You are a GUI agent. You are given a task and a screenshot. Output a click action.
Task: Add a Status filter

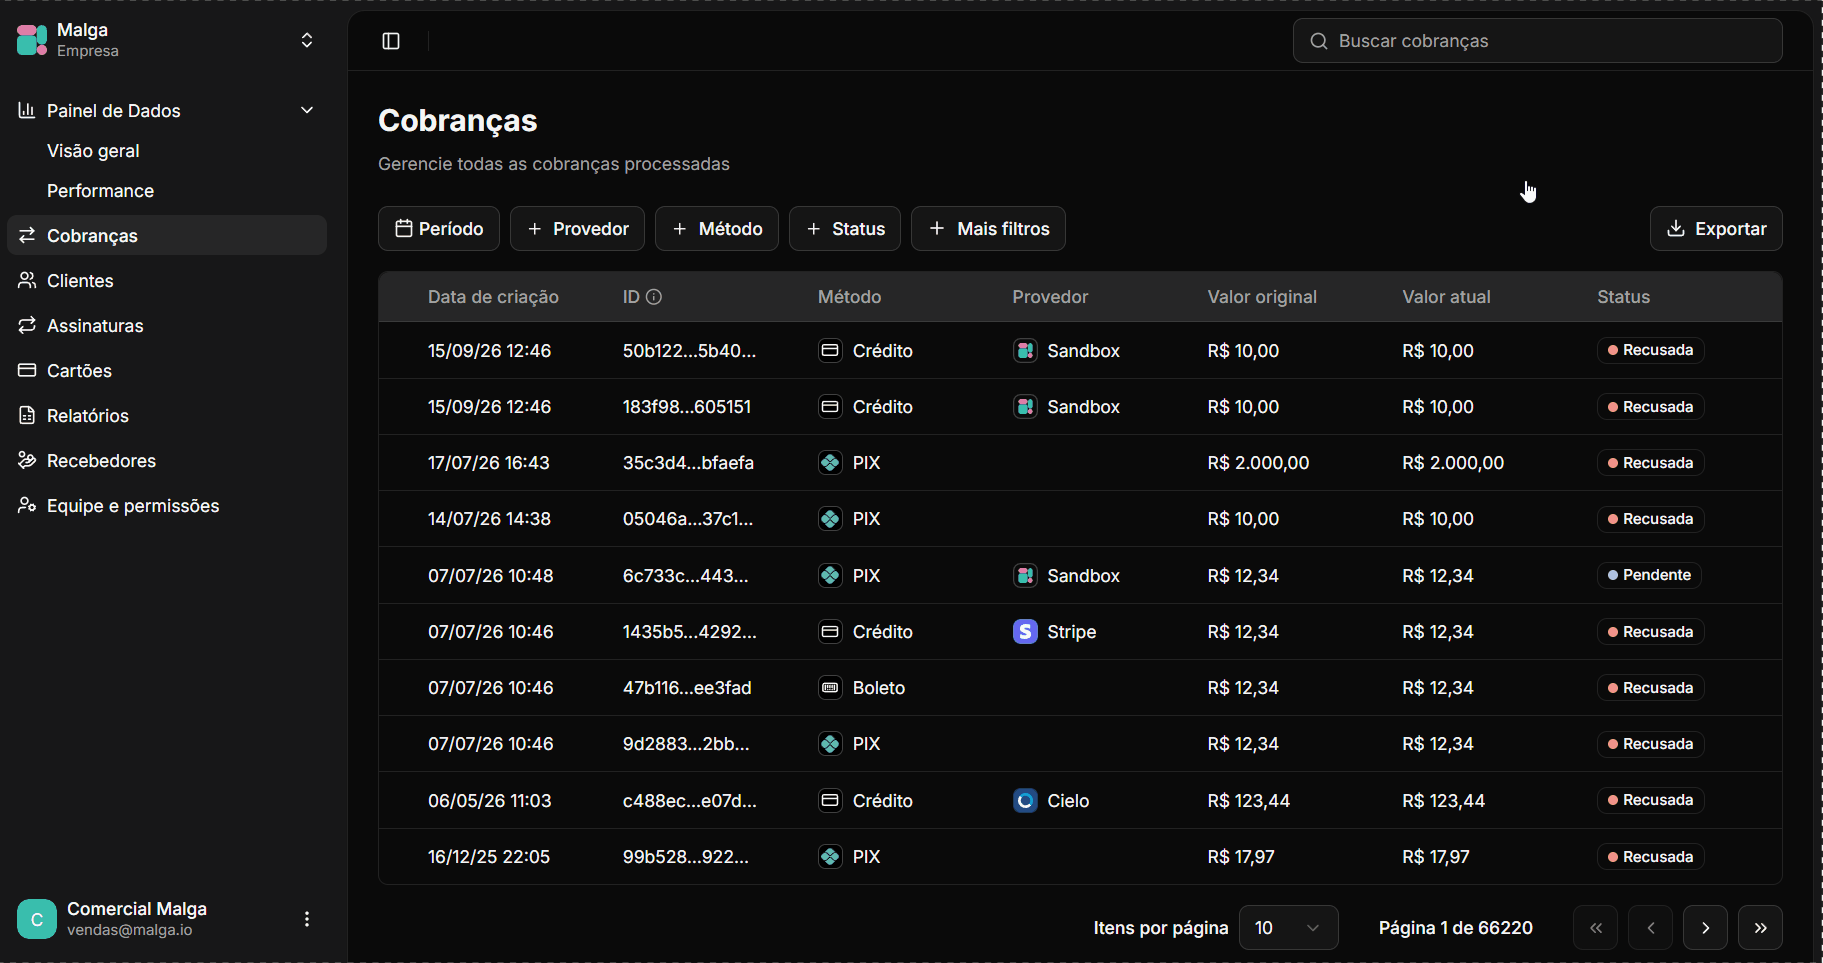845,229
